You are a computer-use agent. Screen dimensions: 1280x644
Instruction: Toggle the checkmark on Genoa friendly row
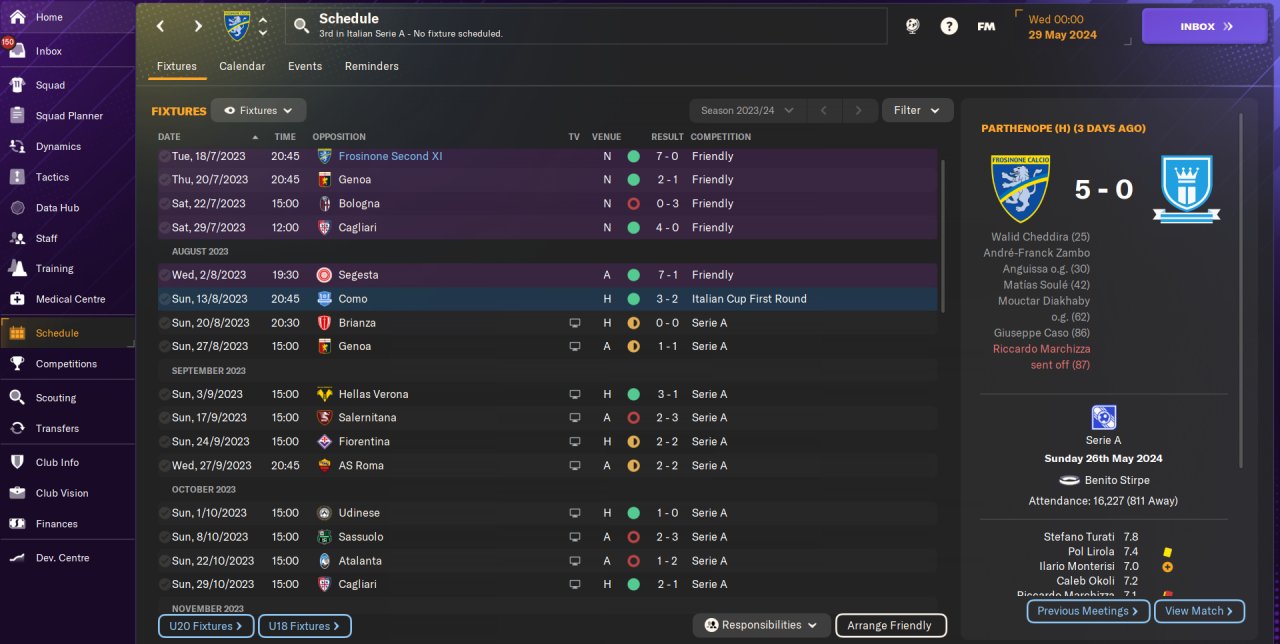click(x=164, y=180)
